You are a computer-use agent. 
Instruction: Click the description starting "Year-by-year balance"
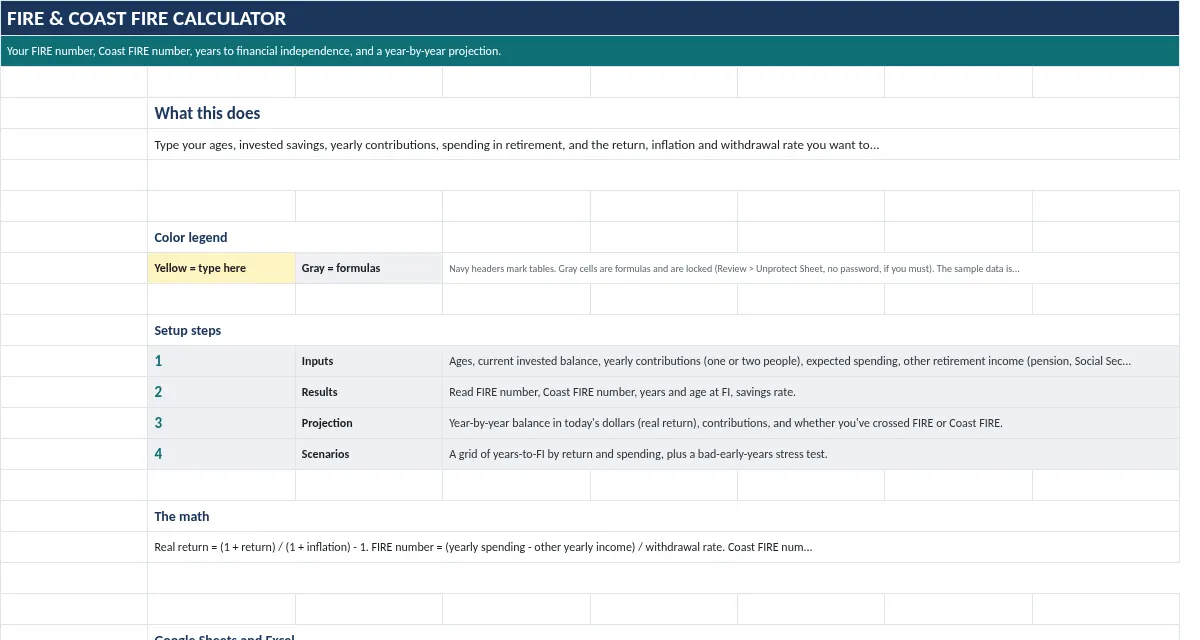811,423
